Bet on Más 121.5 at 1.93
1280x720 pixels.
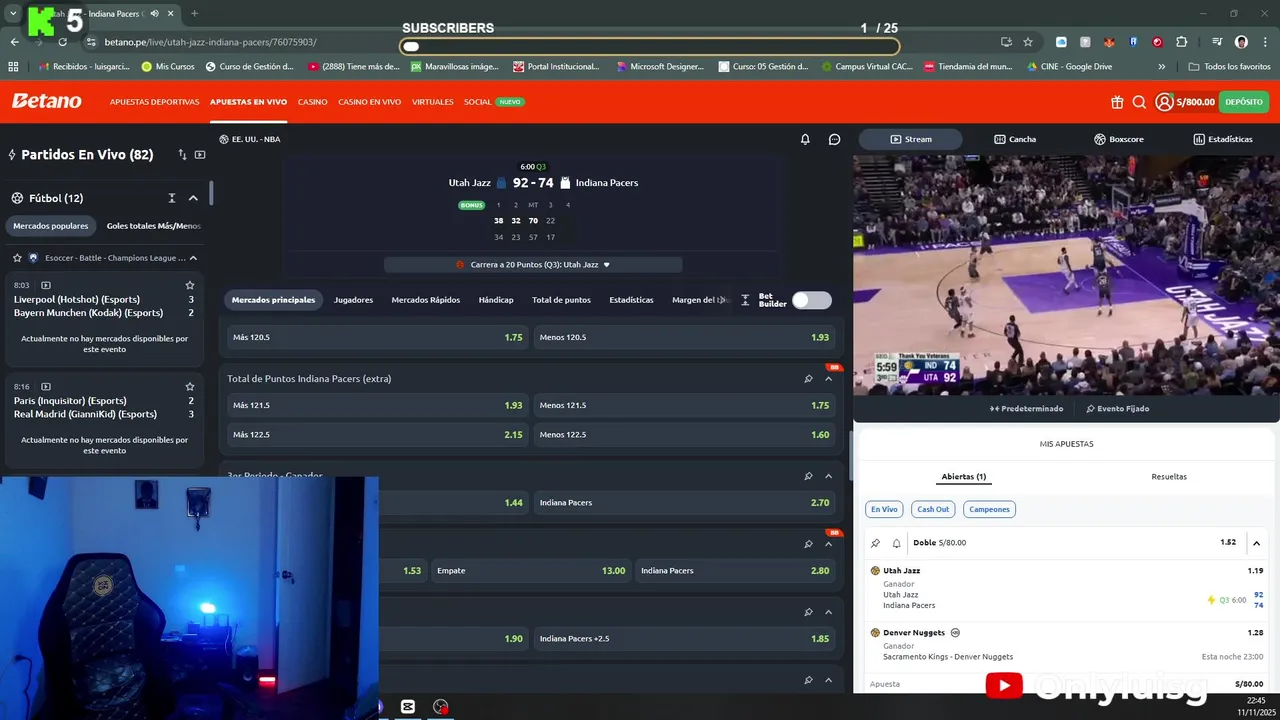378,406
